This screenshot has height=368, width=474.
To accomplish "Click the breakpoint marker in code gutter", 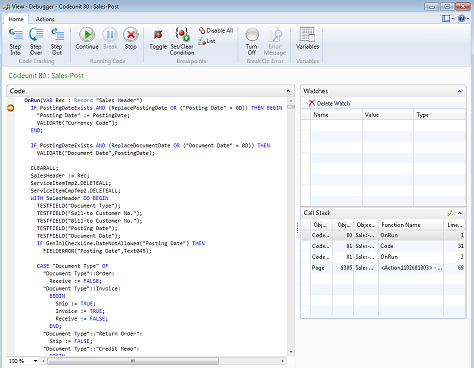I will 11,108.
